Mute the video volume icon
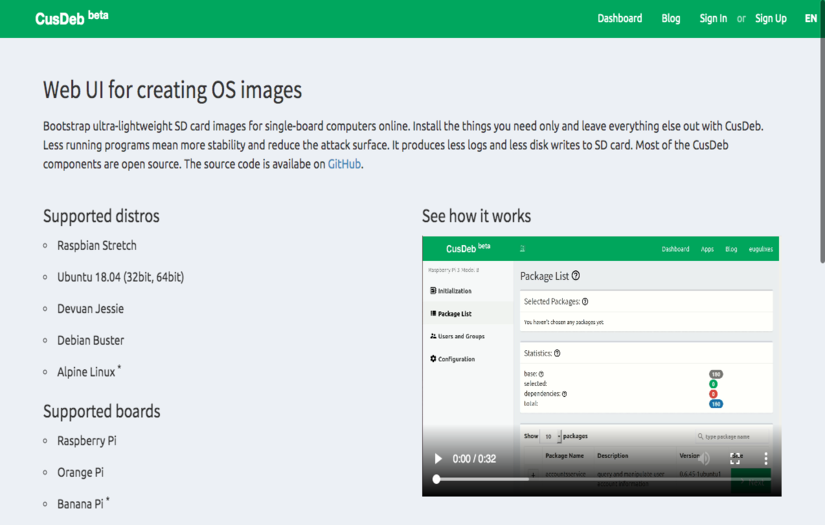 [x=705, y=459]
